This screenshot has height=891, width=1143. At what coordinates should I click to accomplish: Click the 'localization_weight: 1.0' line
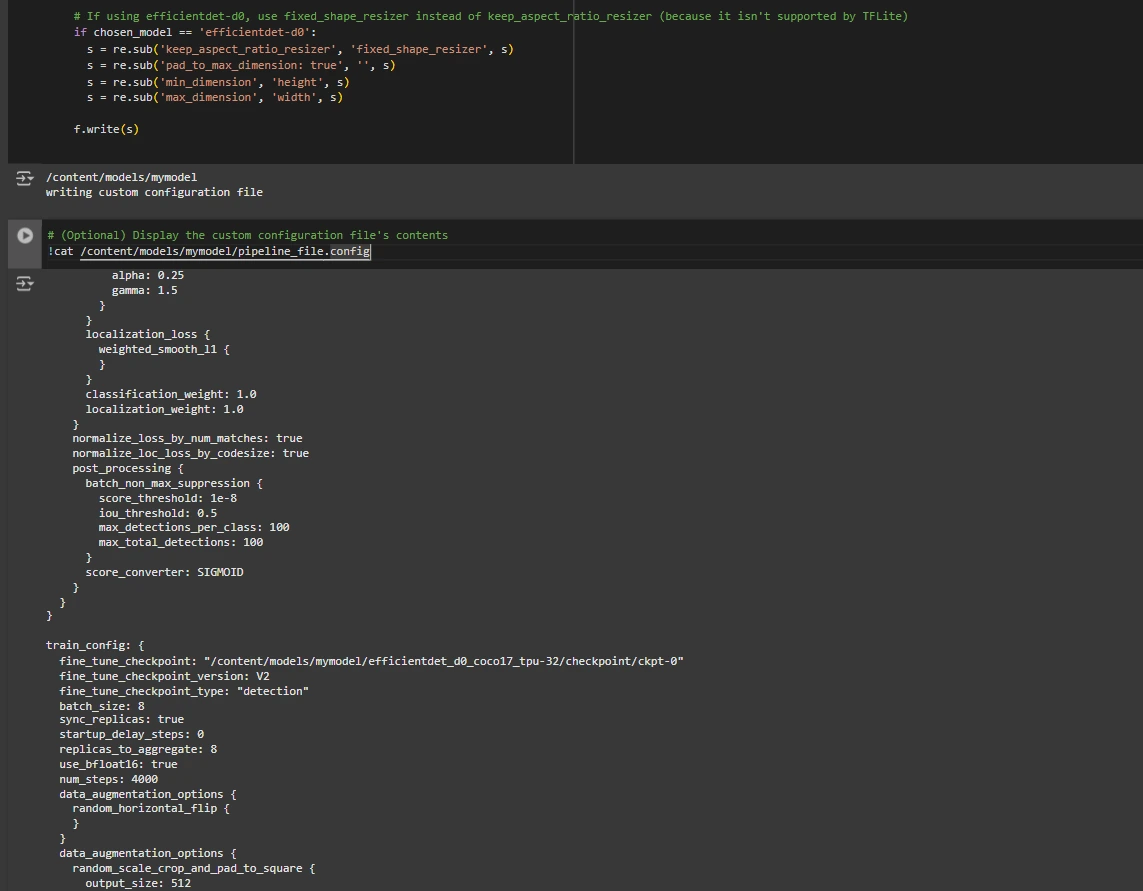[x=164, y=409]
